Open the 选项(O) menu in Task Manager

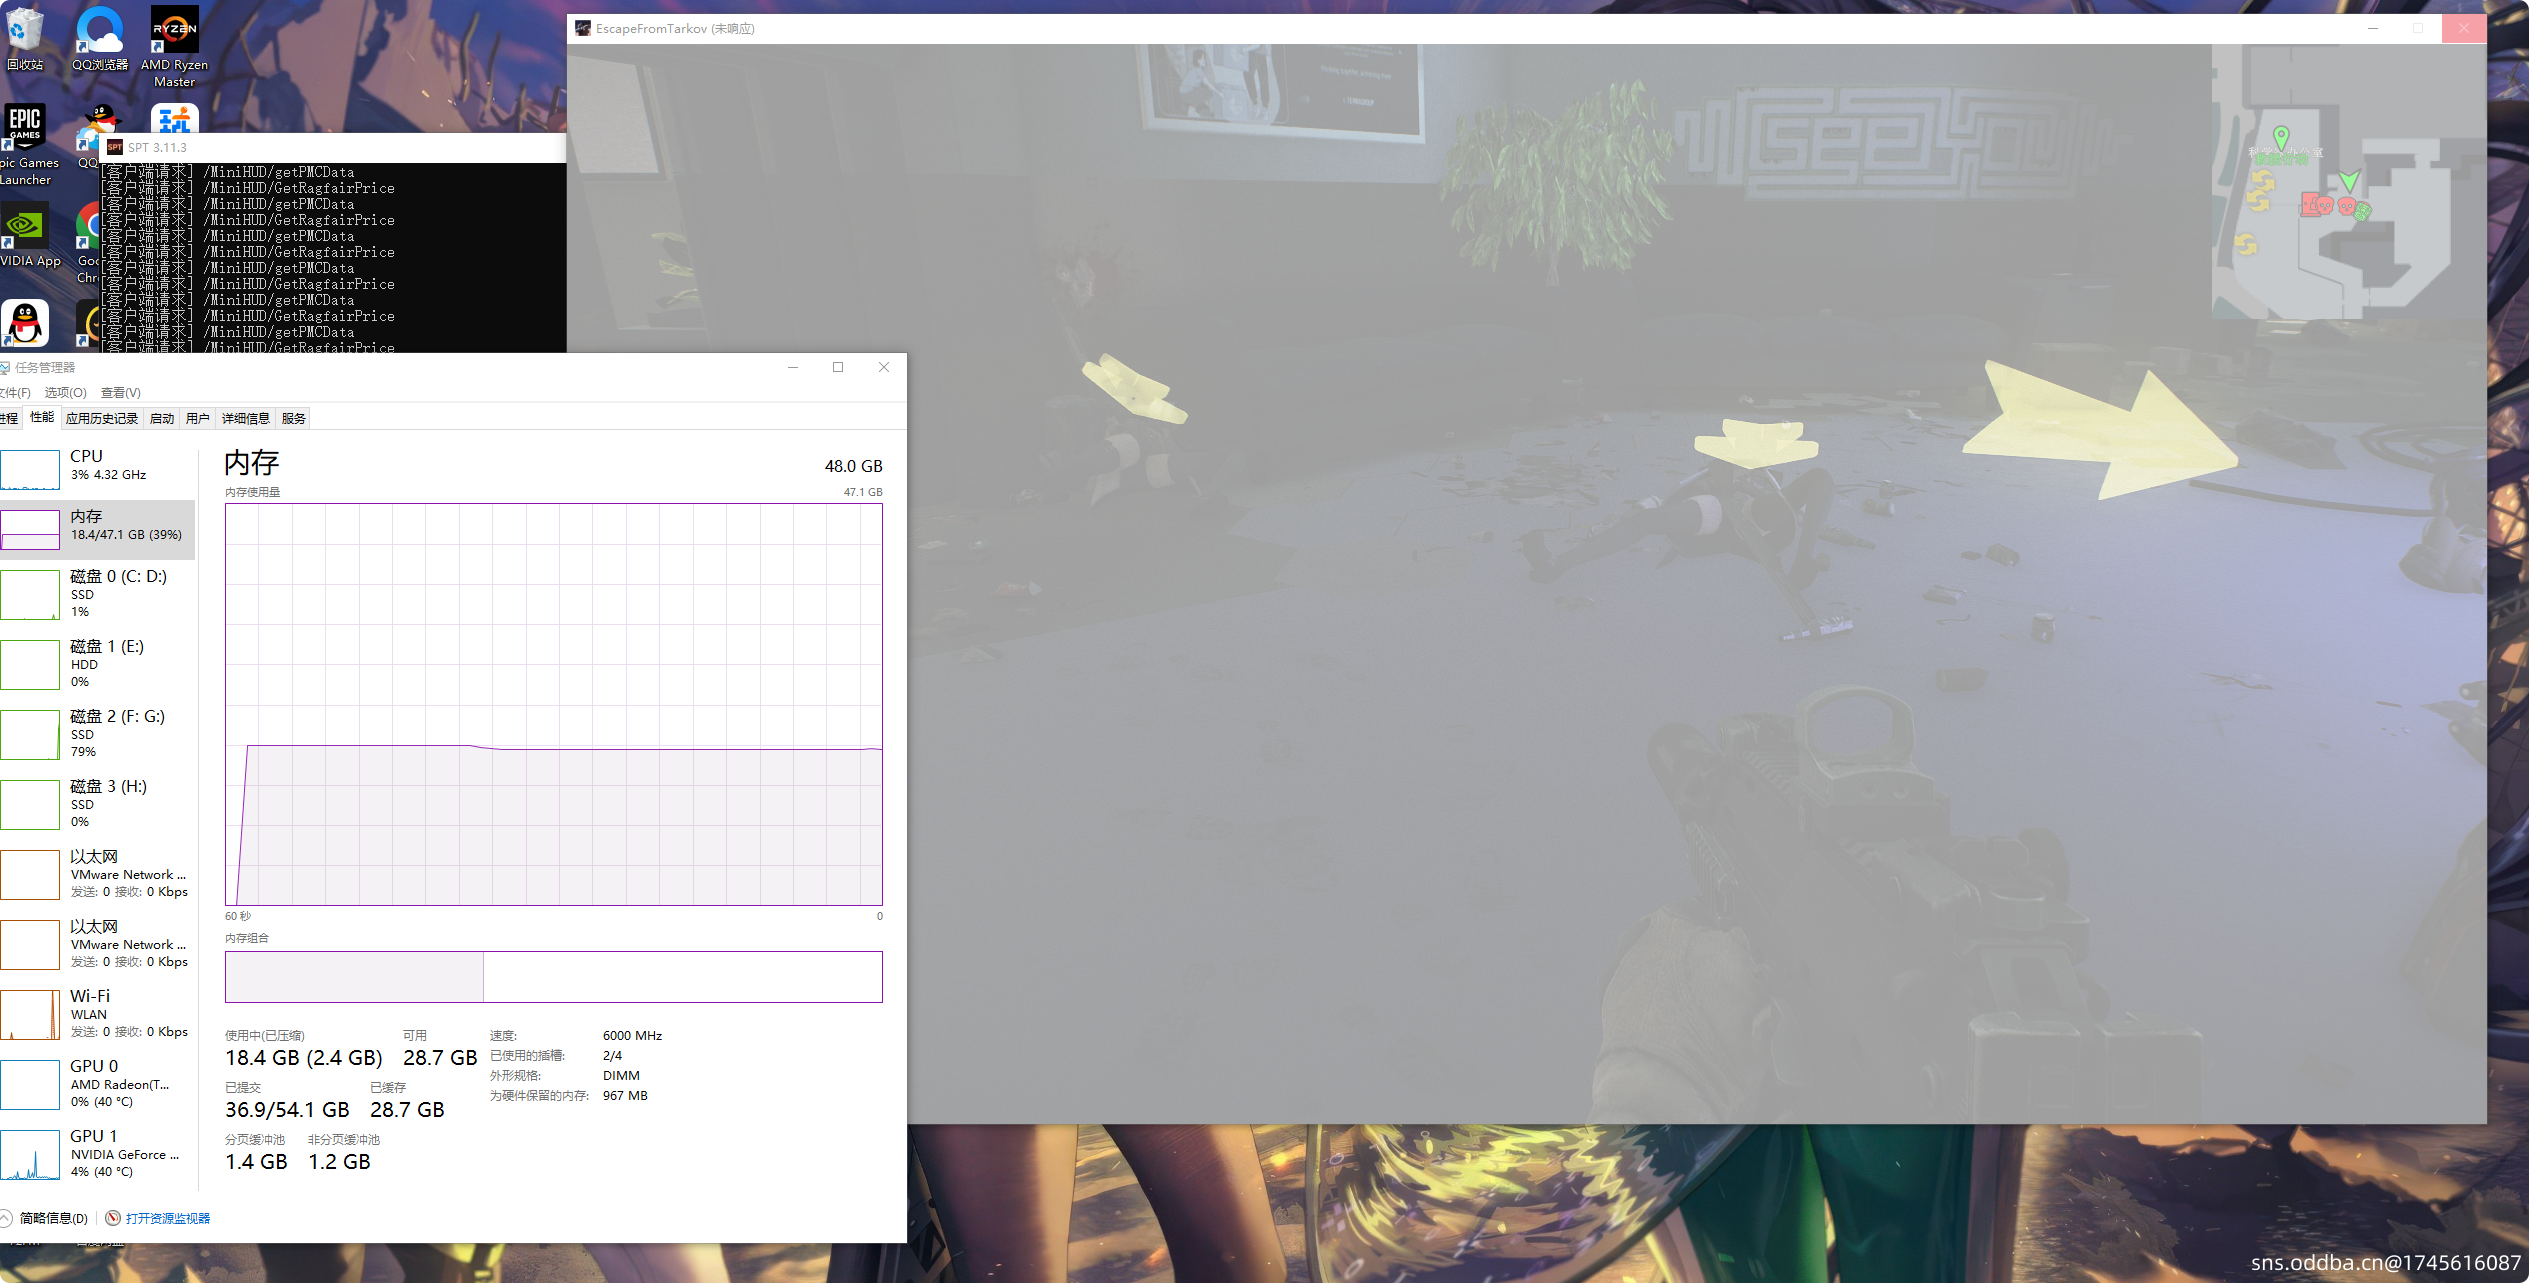65,392
